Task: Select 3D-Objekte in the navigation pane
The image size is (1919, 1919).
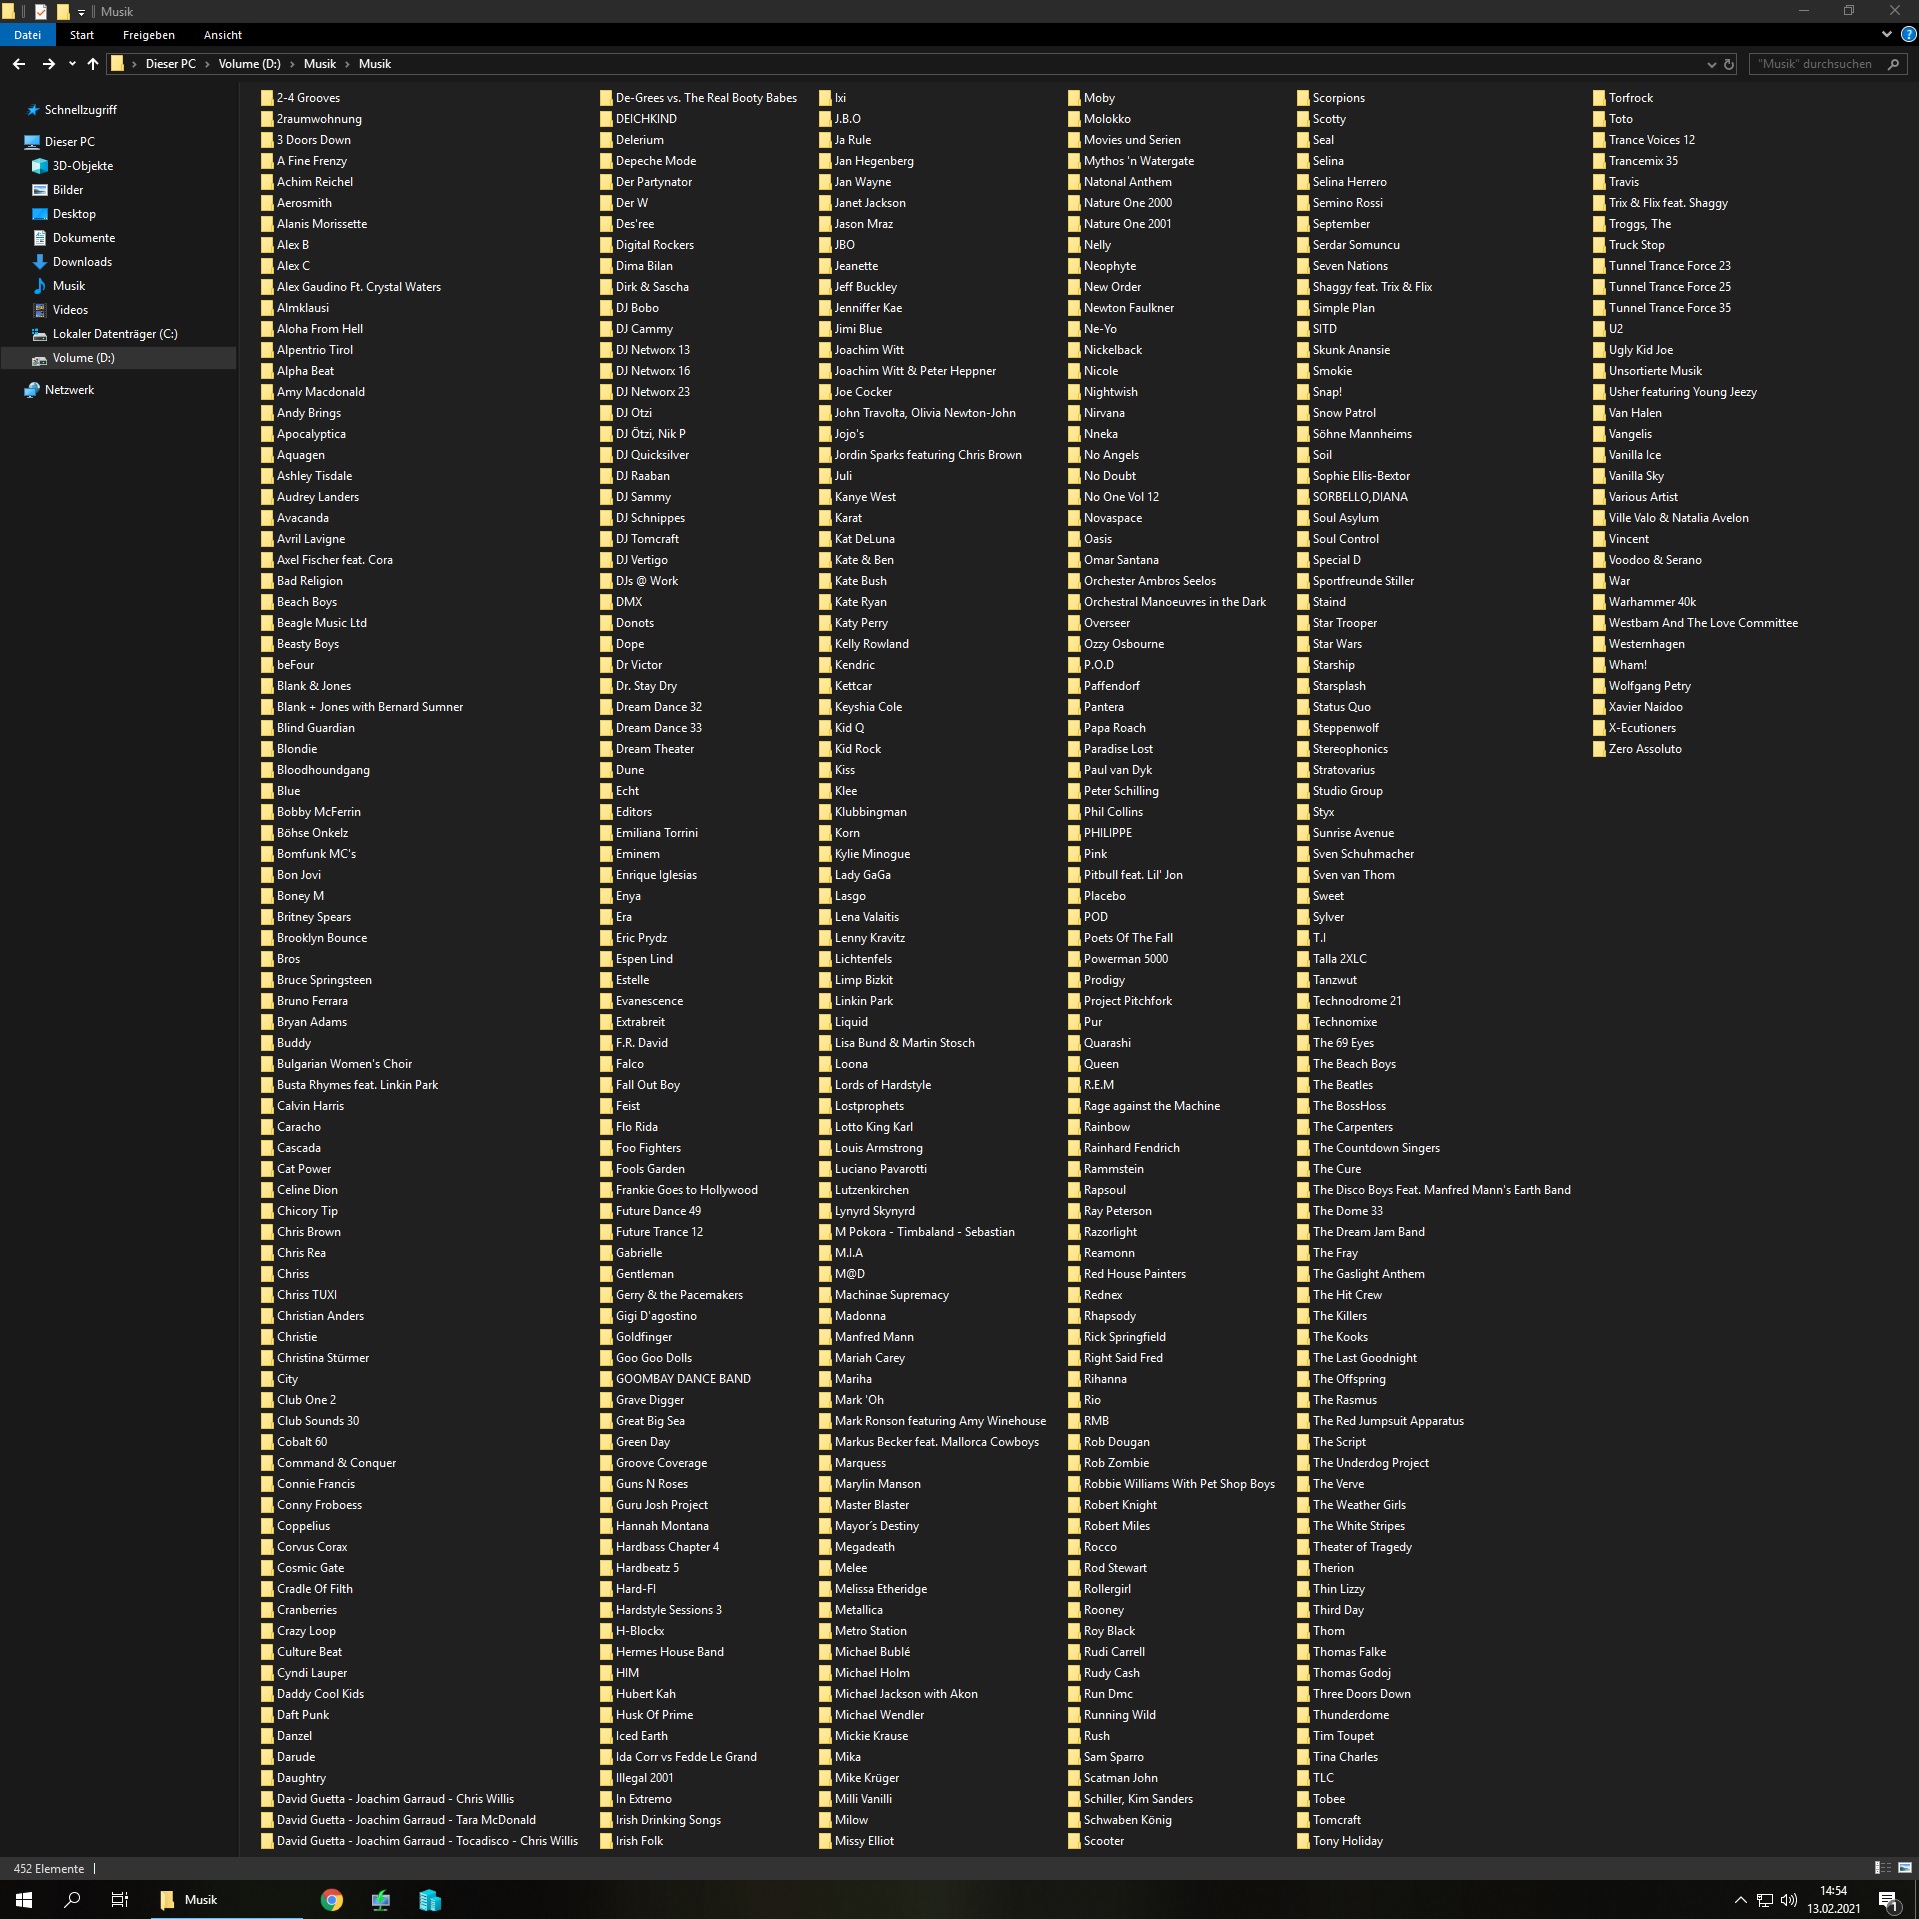Action: click(73, 166)
